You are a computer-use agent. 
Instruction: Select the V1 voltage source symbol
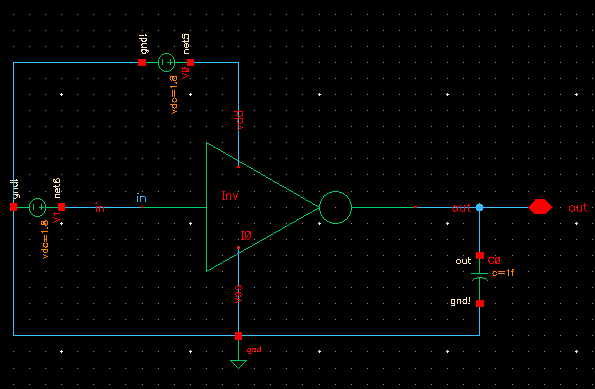pos(38,207)
